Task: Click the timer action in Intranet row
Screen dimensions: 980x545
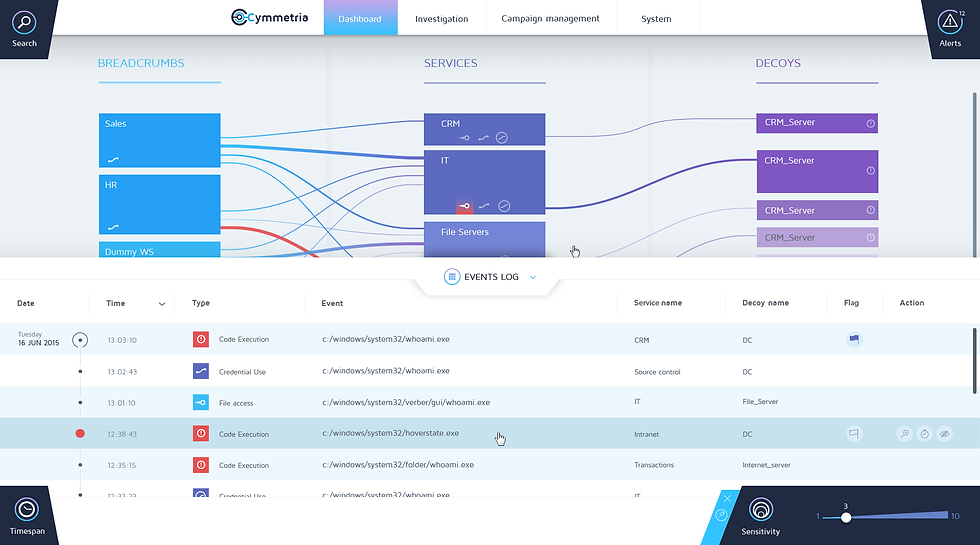Action: tap(924, 433)
